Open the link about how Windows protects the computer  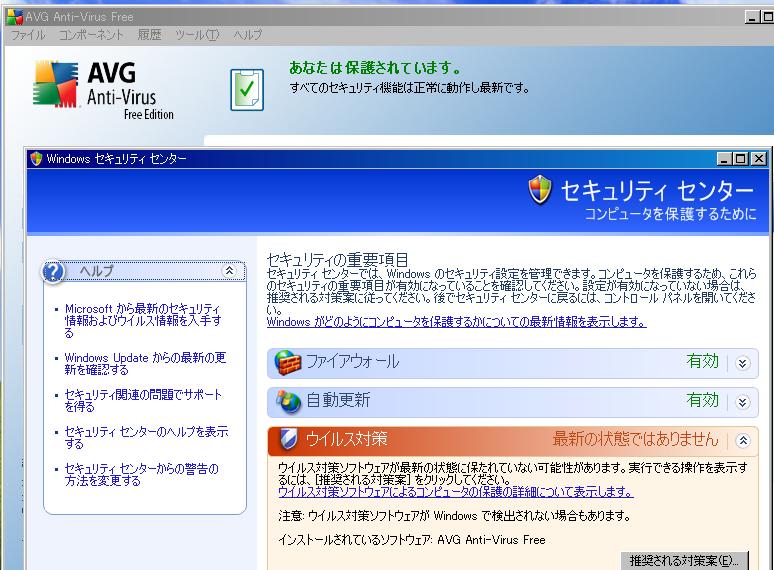[x=457, y=322]
